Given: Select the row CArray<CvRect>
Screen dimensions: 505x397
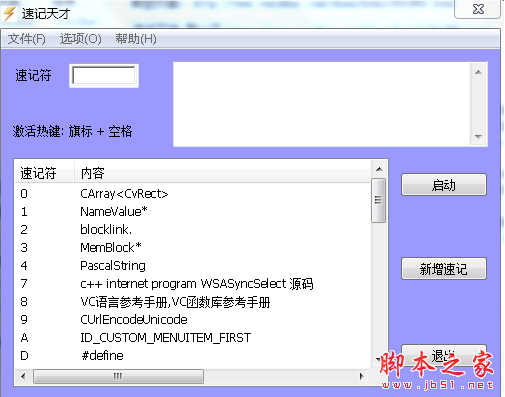Looking at the screenshot, I should (x=193, y=194).
